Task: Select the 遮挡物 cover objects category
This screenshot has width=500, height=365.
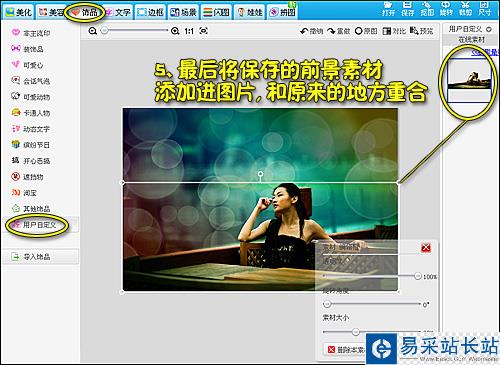Action: pyautogui.click(x=27, y=177)
